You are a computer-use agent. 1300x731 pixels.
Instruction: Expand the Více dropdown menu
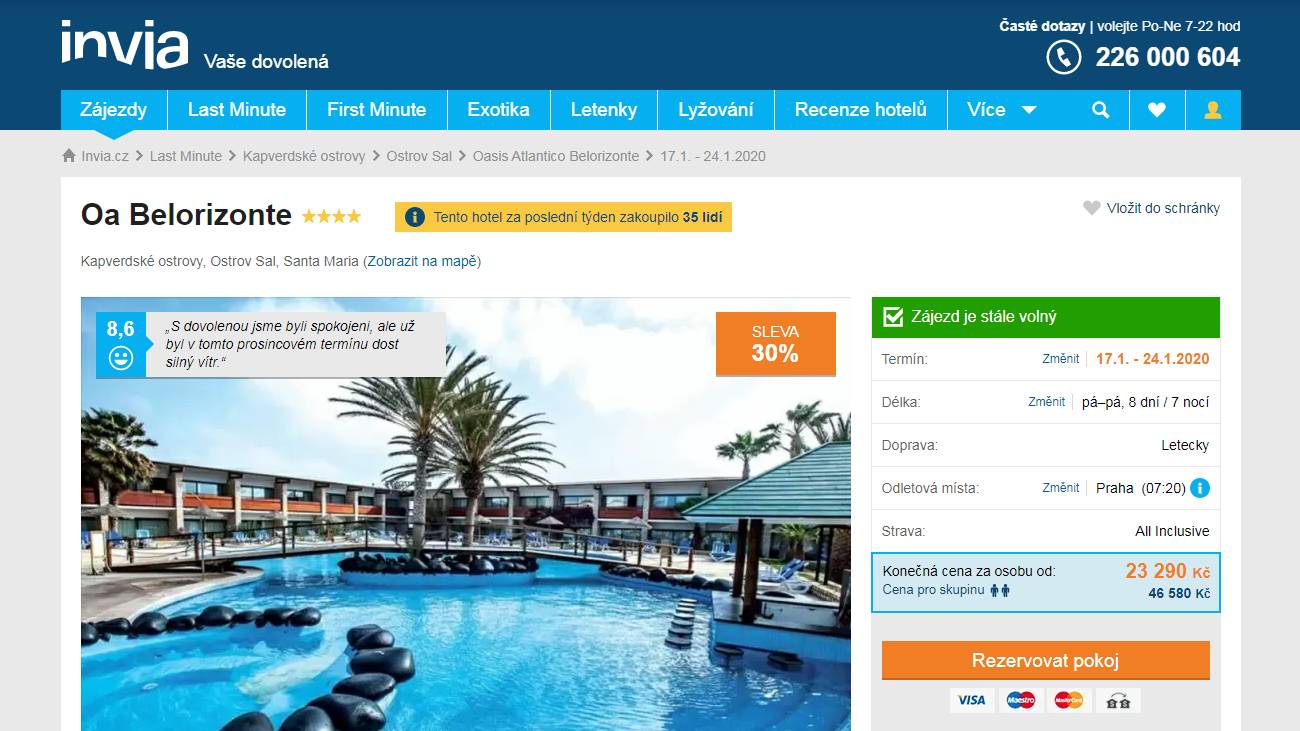(x=1002, y=110)
